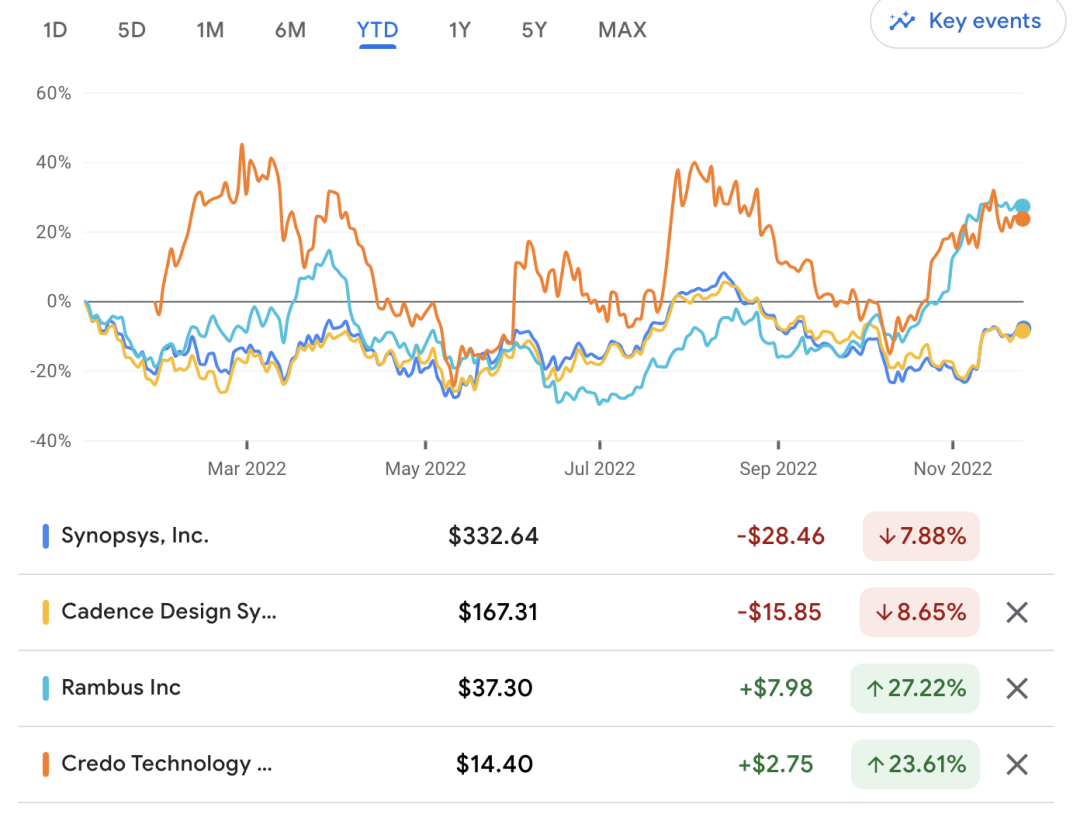
Task: Click the Rambus price $37.30
Action: (495, 688)
